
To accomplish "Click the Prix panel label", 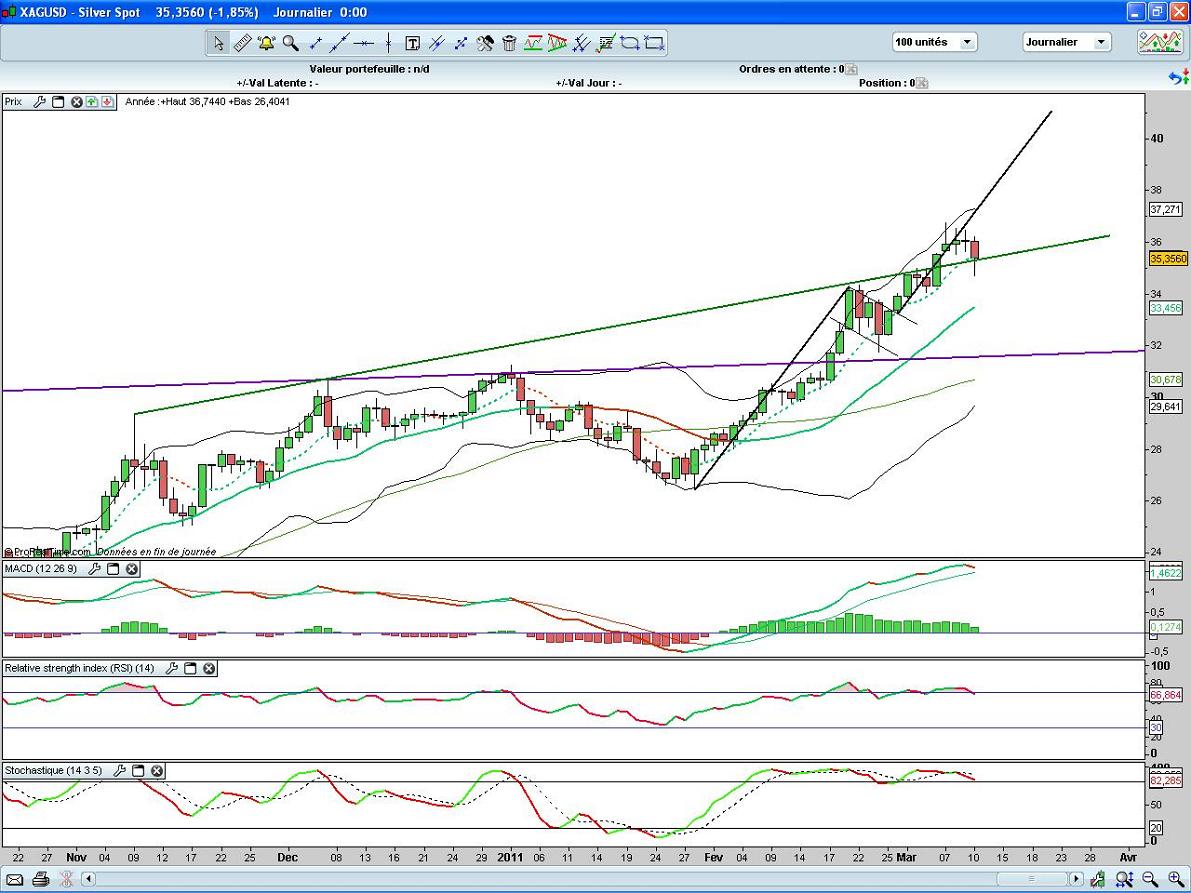I will [14, 102].
